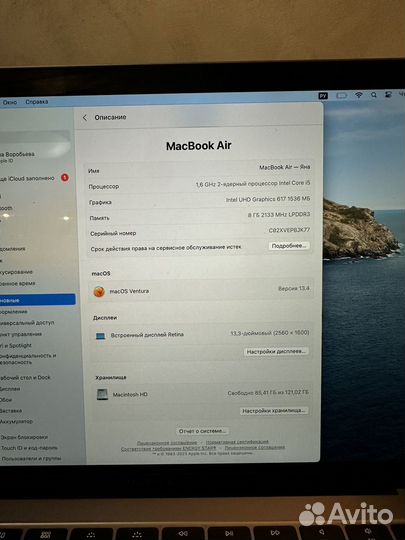This screenshot has width=405, height=540.
Task: Select Конфиденциальность и безопасность in sidebar
Action: pos(28,359)
